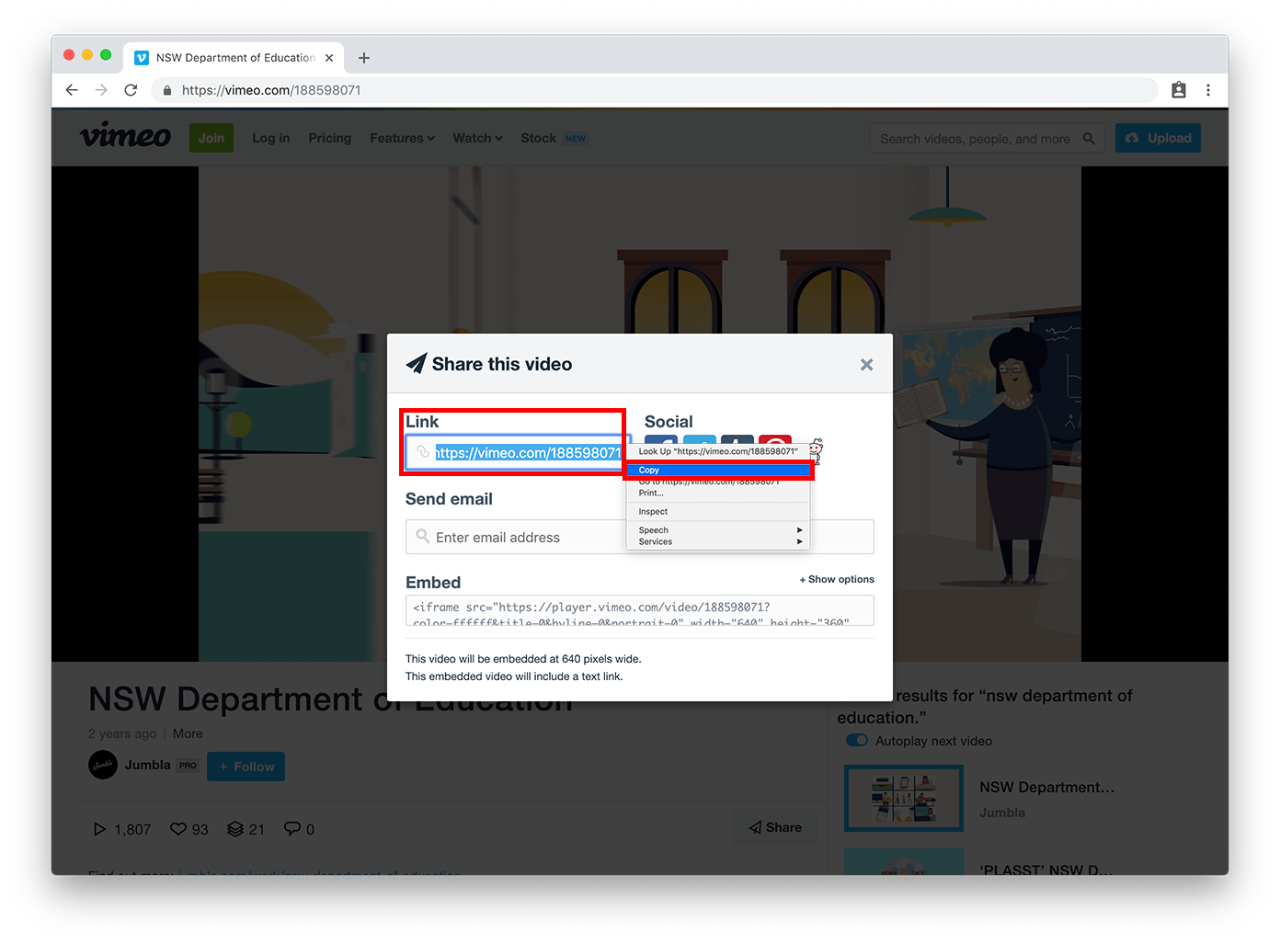1280x943 pixels.
Task: Go to the Pricing page
Action: pos(330,138)
